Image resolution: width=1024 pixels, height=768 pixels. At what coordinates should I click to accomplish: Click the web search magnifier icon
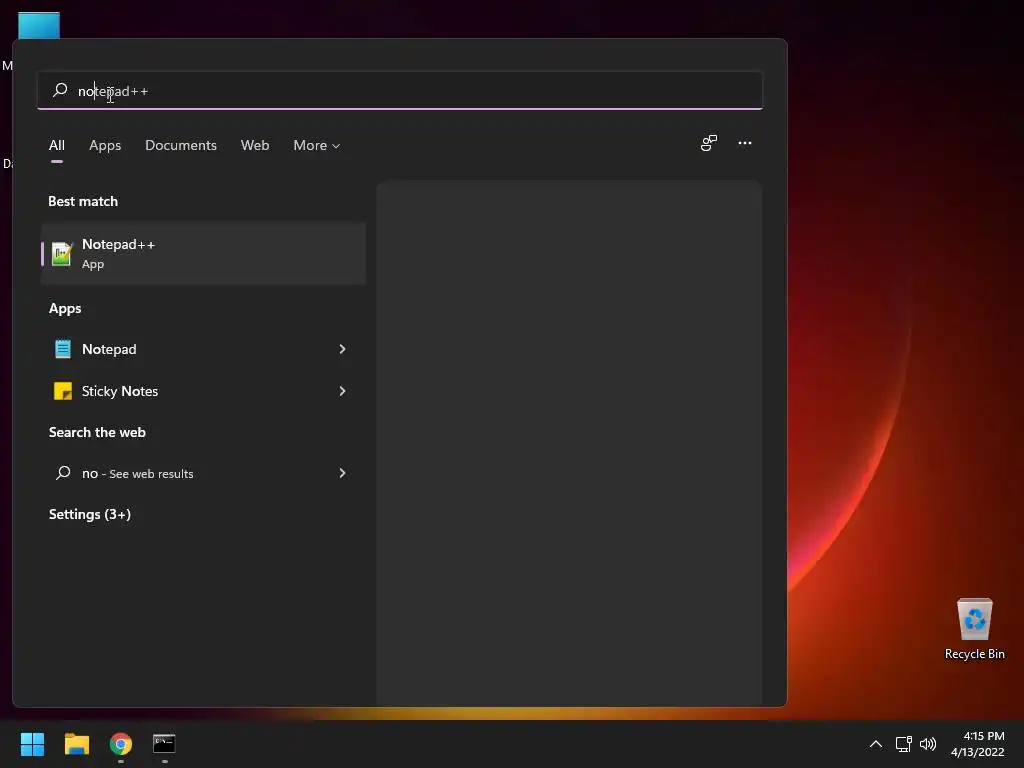(x=63, y=473)
